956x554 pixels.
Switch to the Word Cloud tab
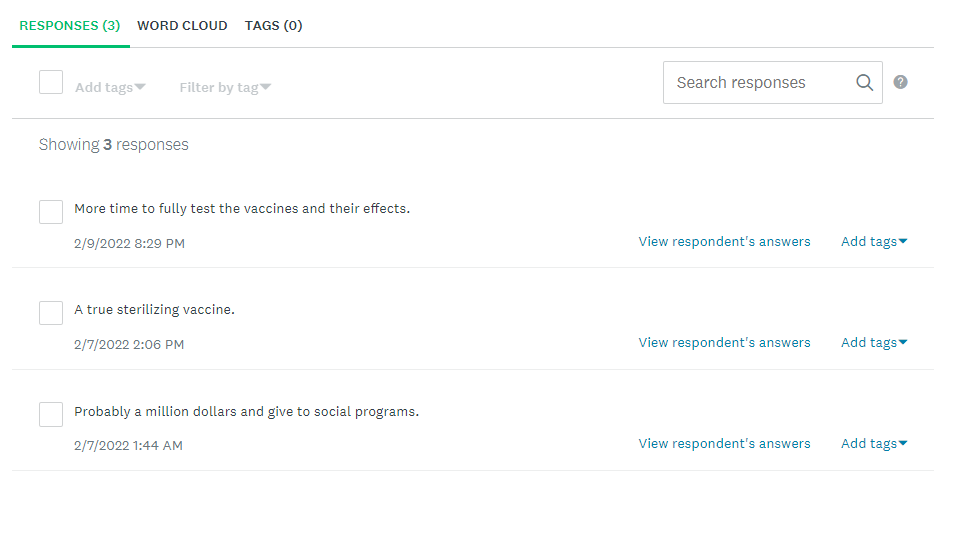coord(182,25)
